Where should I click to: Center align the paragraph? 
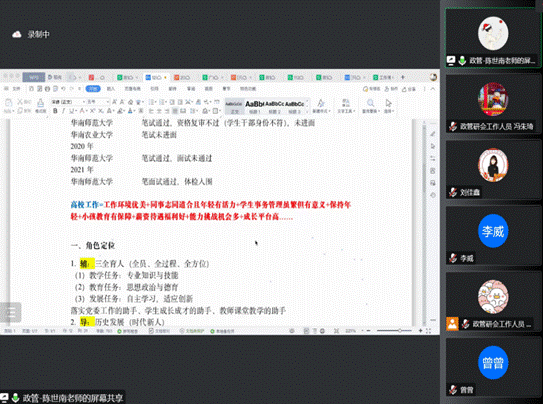click(159, 111)
